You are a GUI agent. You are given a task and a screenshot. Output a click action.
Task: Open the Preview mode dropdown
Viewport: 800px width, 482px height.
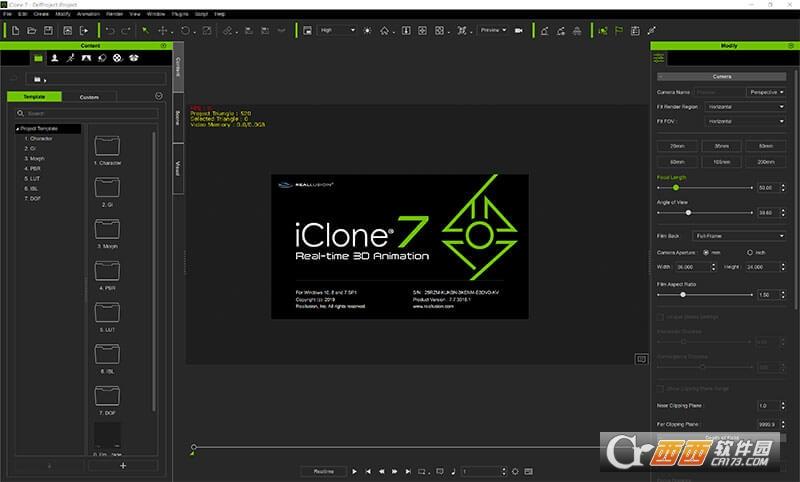[493, 31]
